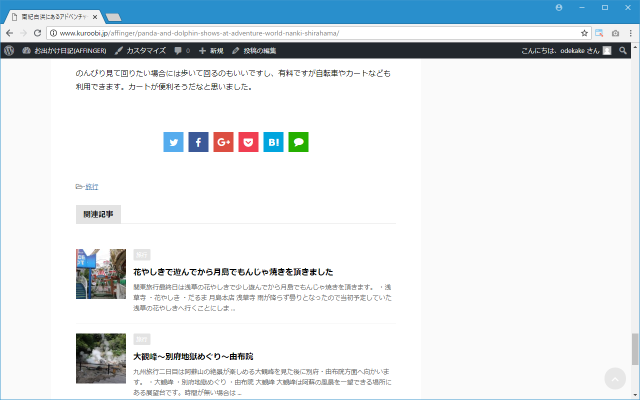Open the 旅行 category link under share buttons
The height and width of the screenshot is (400, 640).
[92, 187]
